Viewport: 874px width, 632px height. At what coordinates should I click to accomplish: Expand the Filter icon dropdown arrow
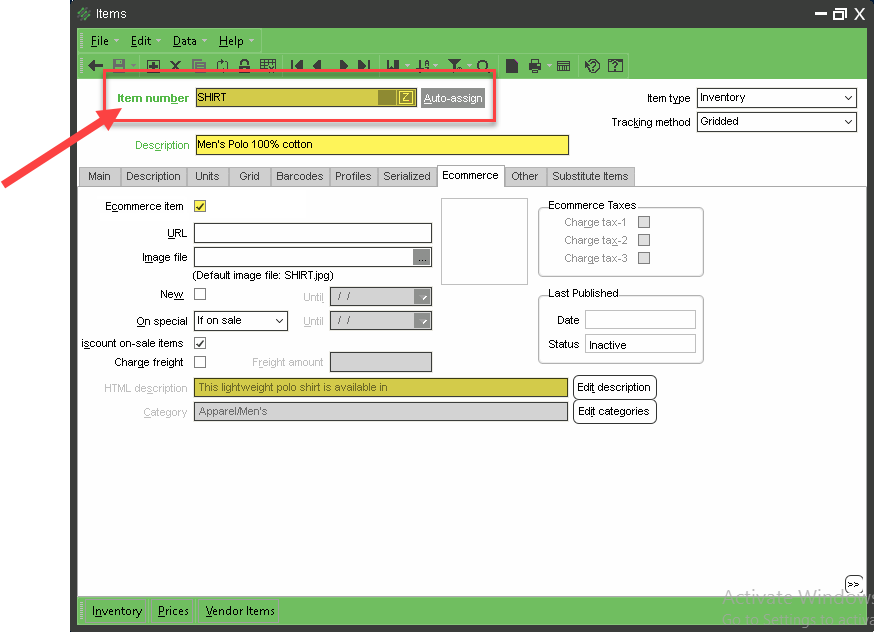click(469, 66)
